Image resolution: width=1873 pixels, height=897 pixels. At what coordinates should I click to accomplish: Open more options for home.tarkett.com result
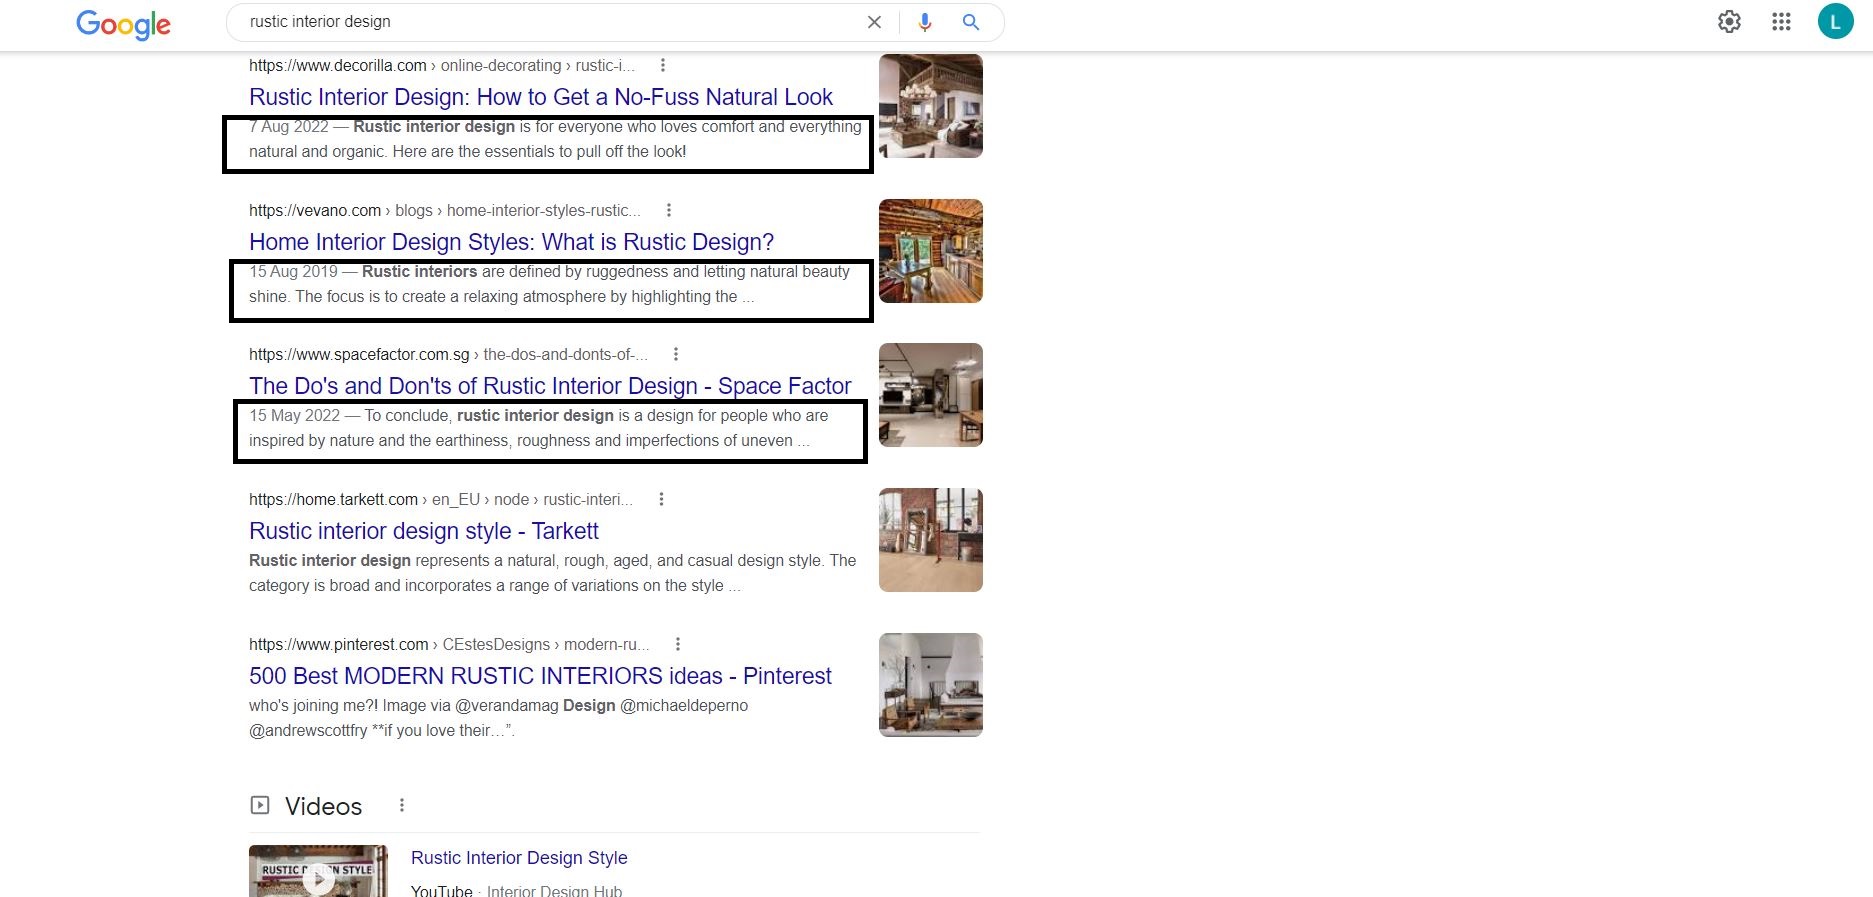coord(661,499)
